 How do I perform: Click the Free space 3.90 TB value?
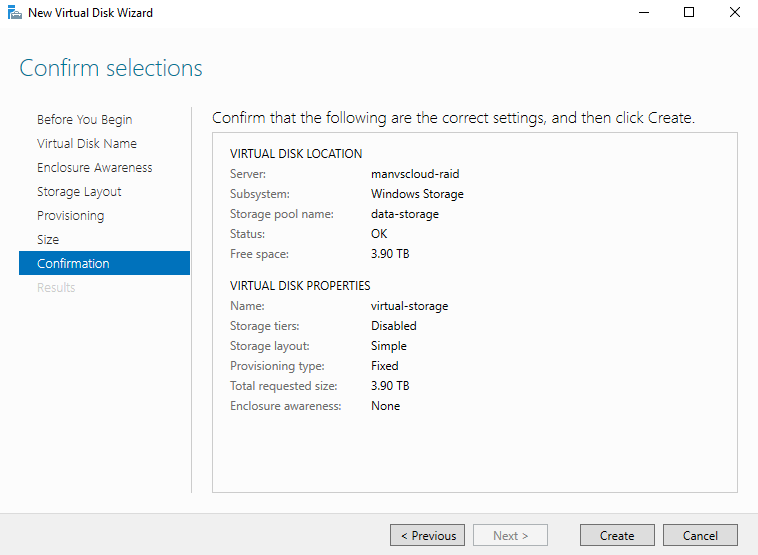point(390,253)
